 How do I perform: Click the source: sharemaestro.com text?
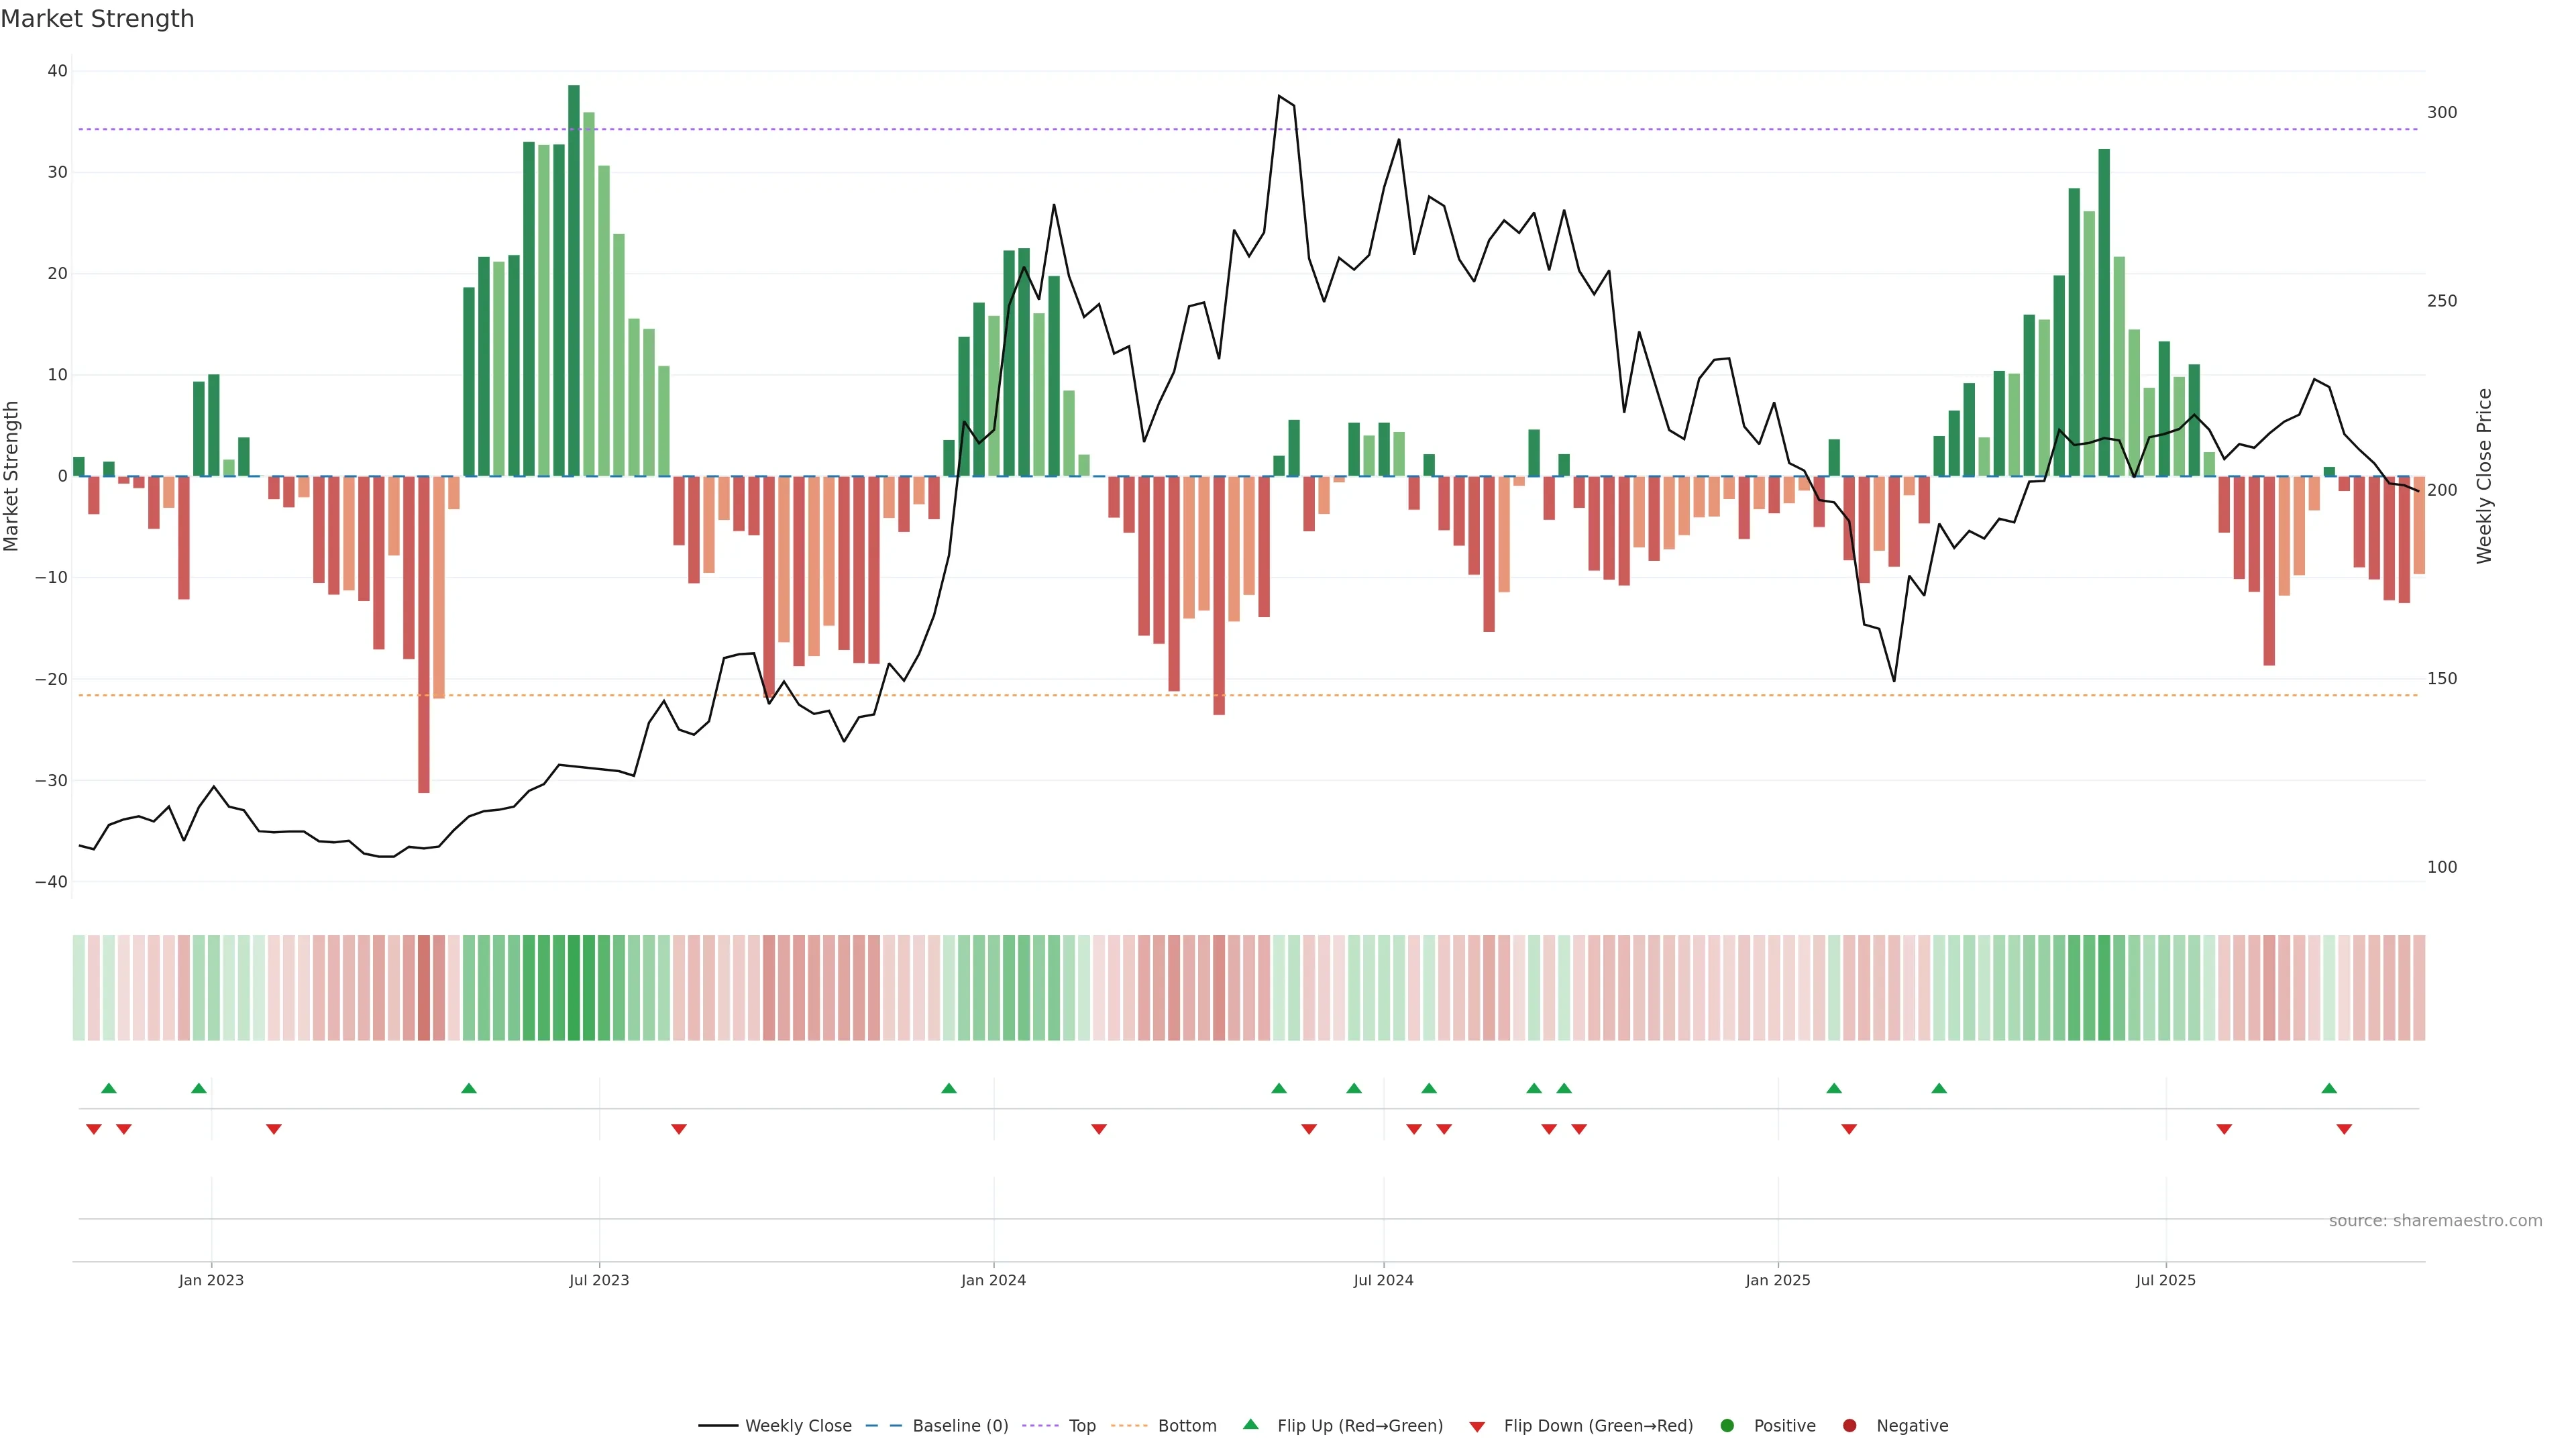point(2435,1221)
